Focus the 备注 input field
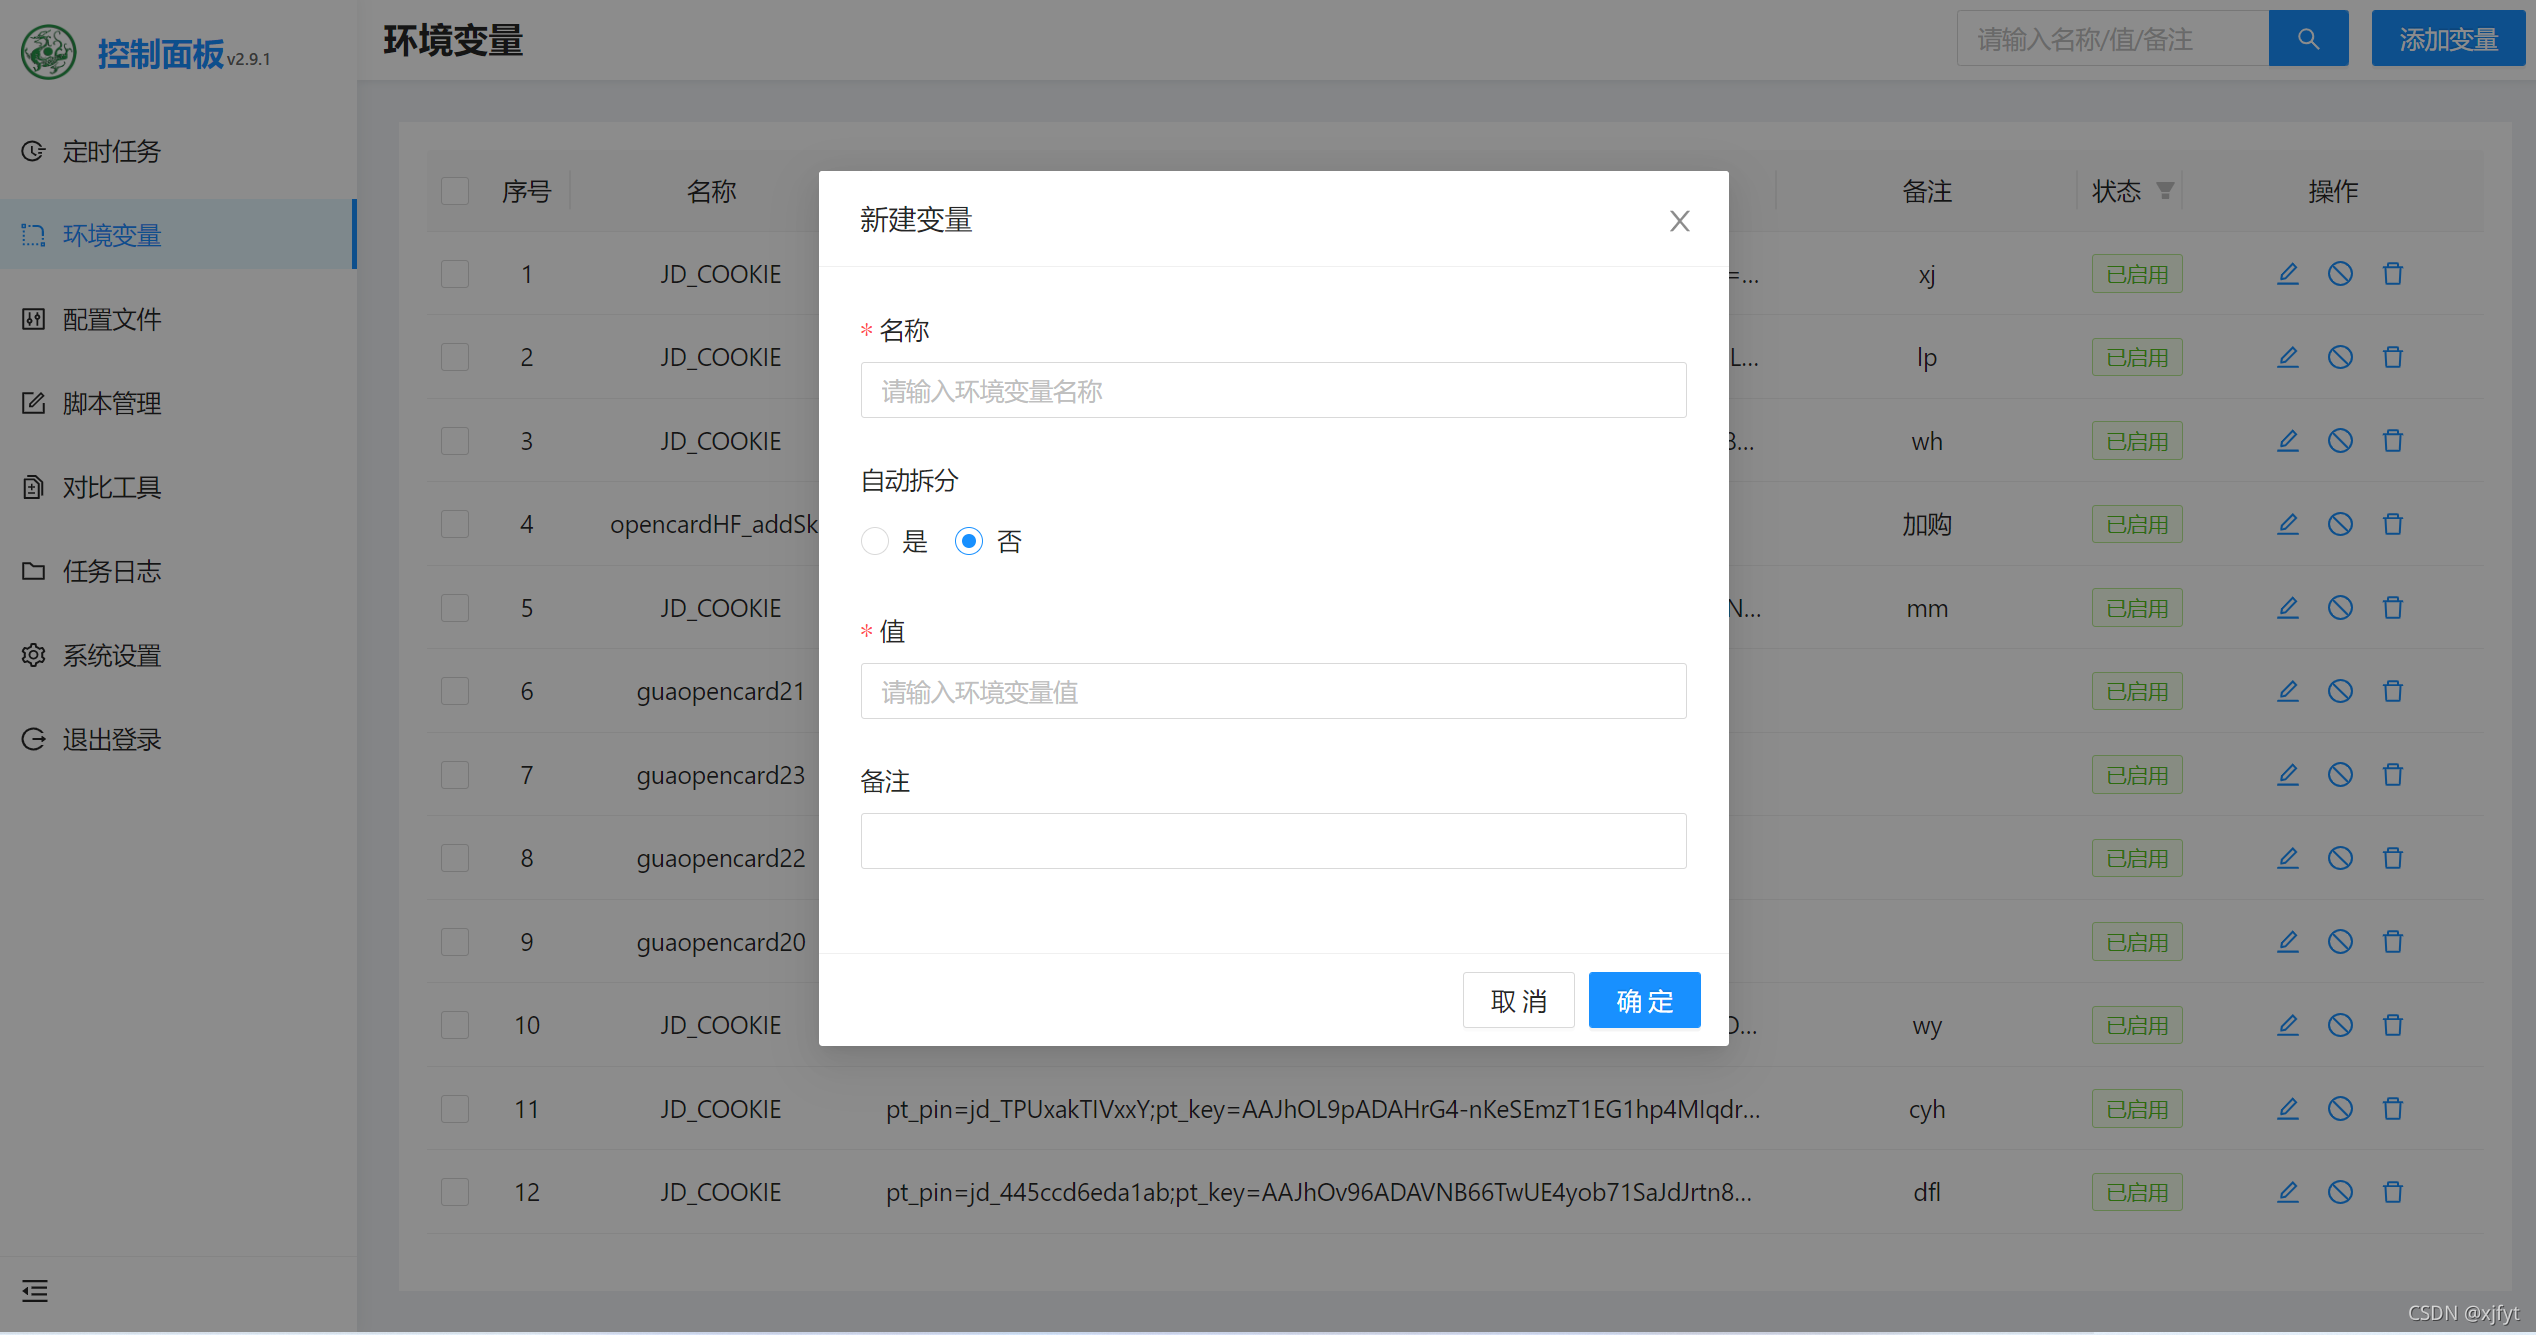Image resolution: width=2536 pixels, height=1335 pixels. click(x=1273, y=841)
